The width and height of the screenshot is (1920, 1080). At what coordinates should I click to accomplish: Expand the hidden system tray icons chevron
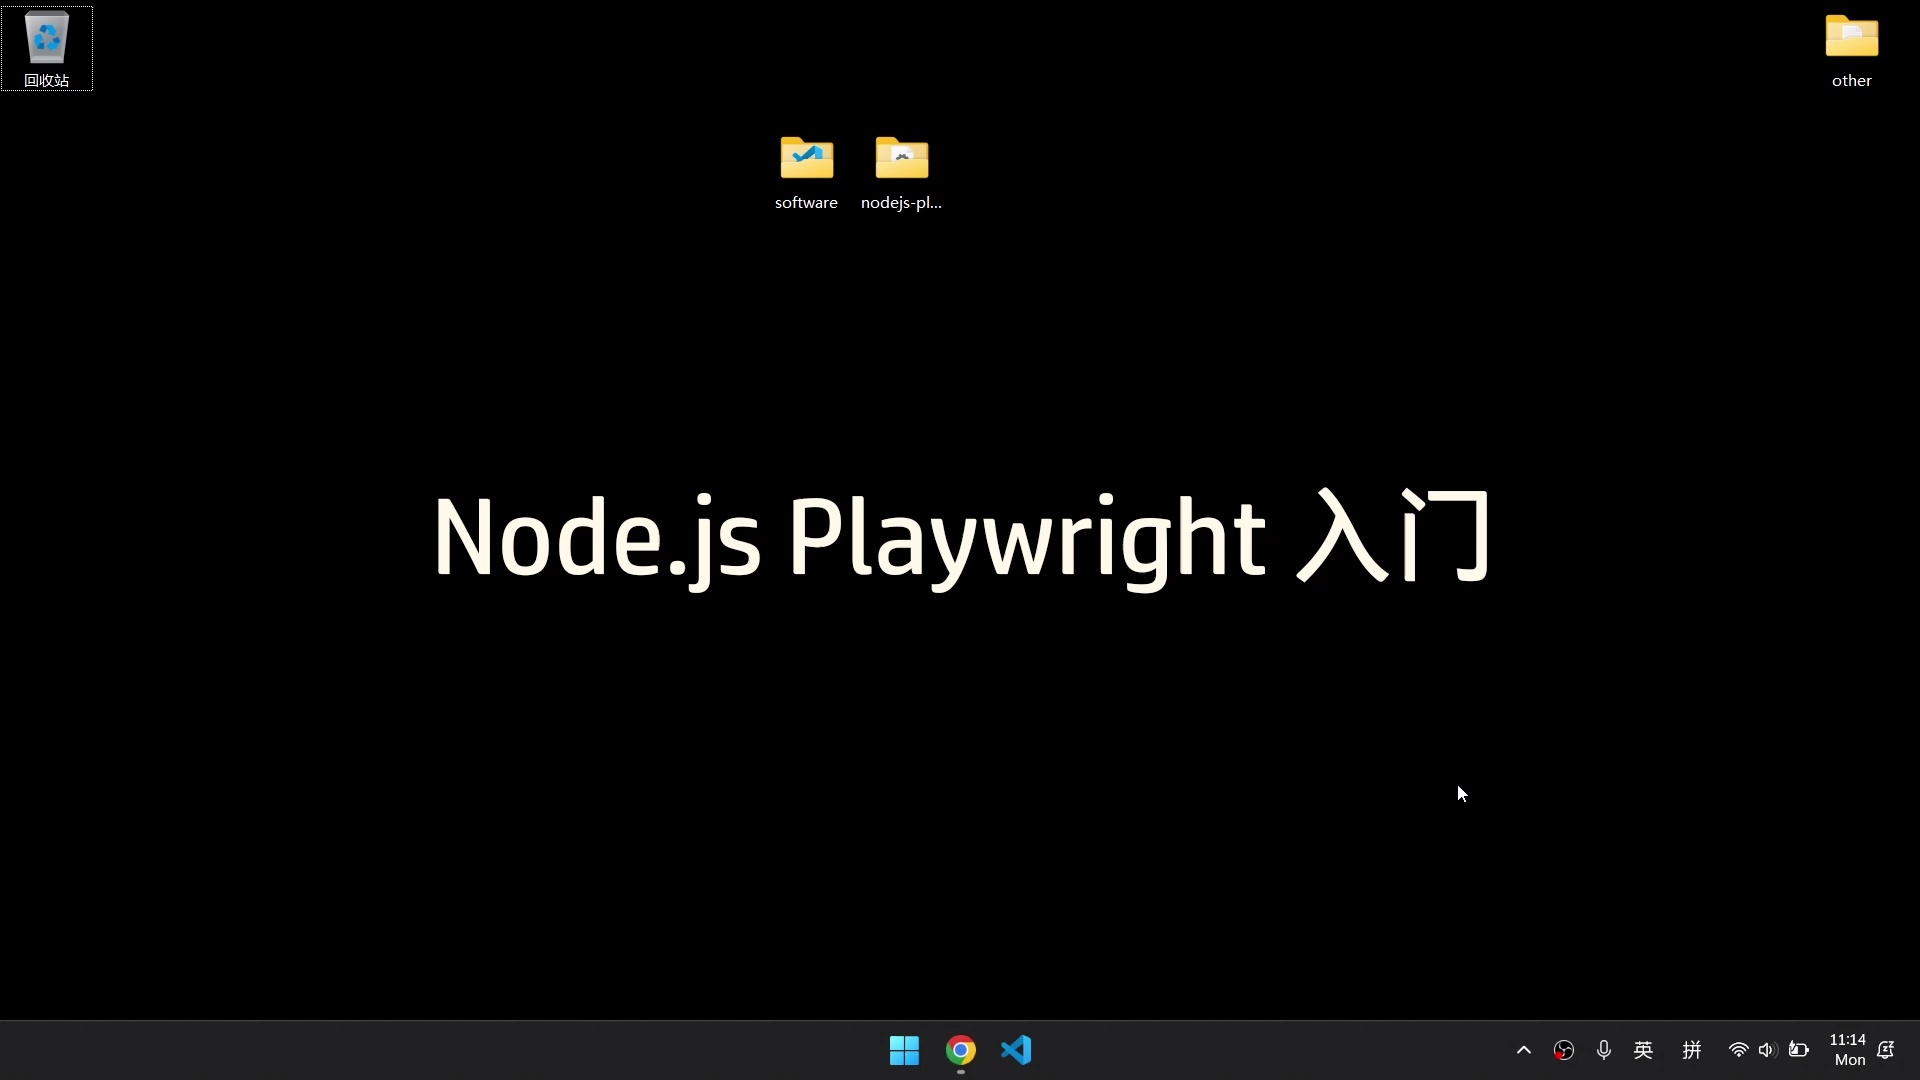1522,1051
